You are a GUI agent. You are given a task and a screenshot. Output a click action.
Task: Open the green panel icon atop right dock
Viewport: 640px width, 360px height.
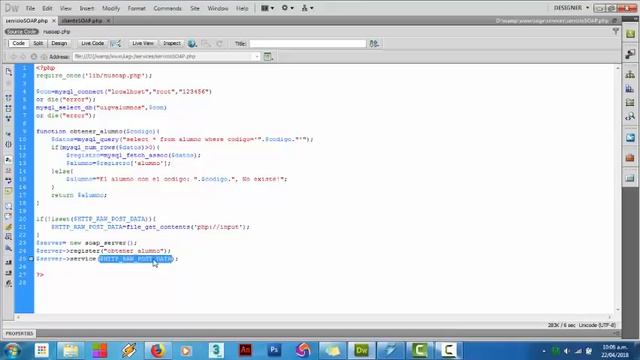click(x=630, y=34)
